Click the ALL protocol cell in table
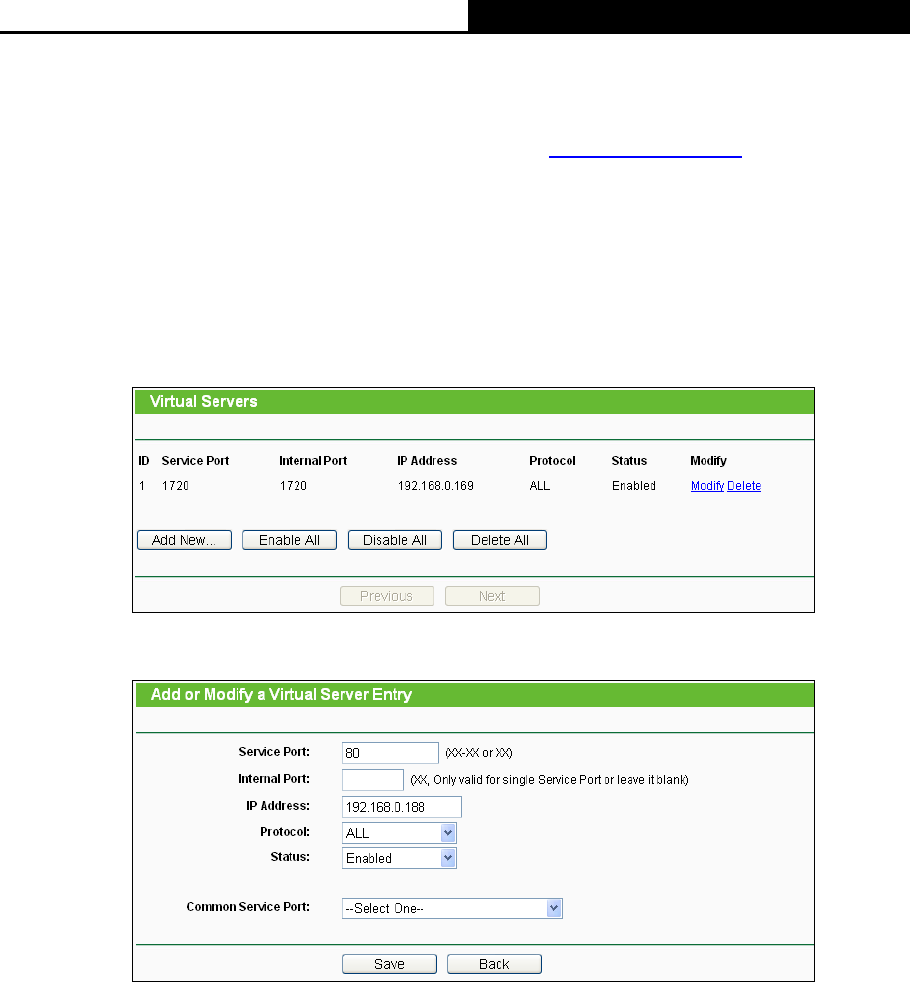Image resolution: width=910 pixels, height=982 pixels. click(x=540, y=486)
